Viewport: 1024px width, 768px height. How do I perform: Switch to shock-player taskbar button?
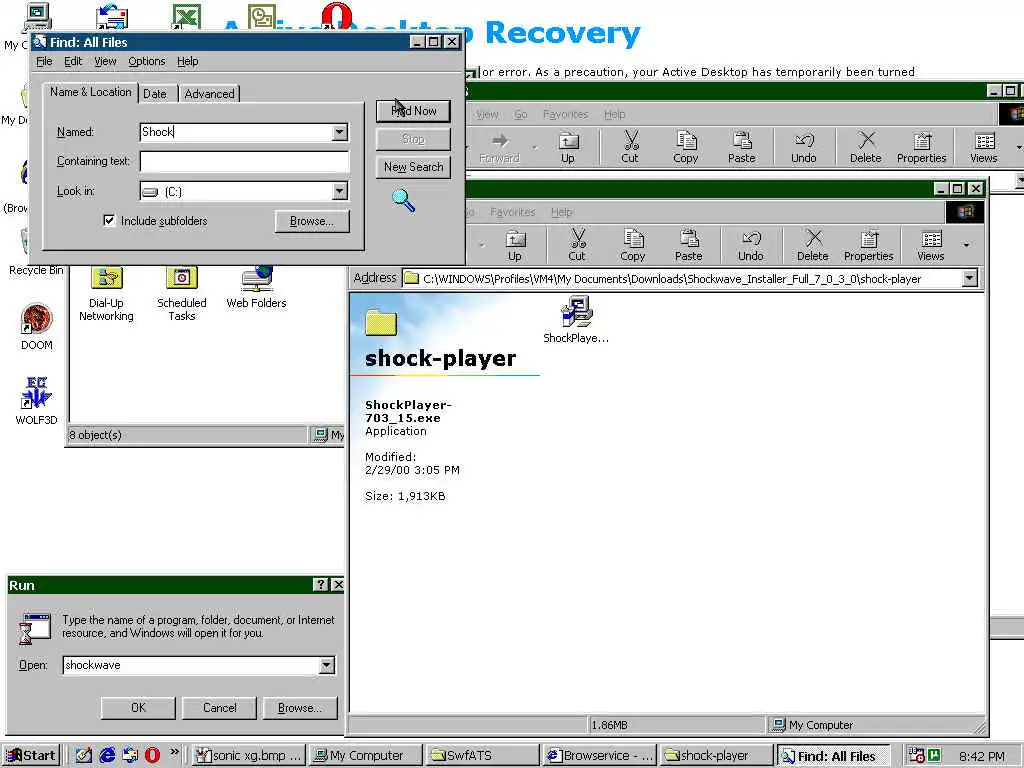click(x=716, y=756)
